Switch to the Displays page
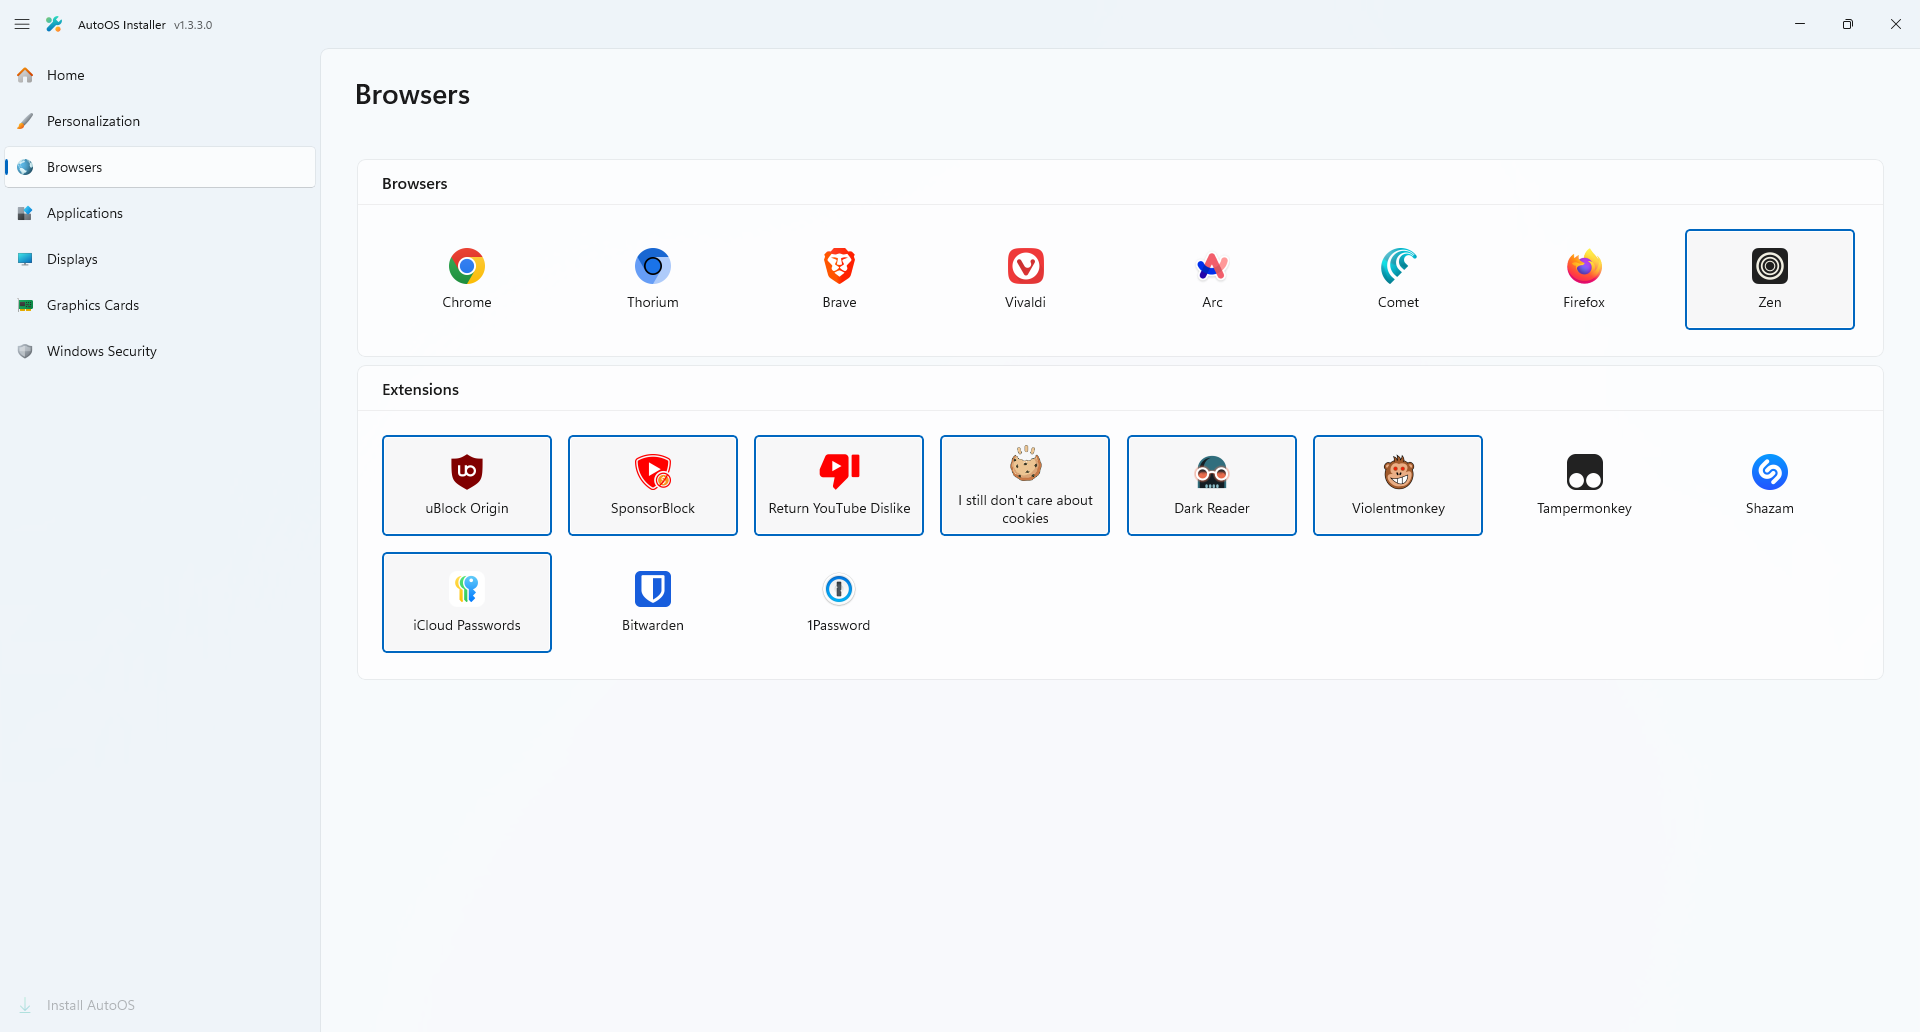The height and width of the screenshot is (1032, 1920). tap(160, 259)
